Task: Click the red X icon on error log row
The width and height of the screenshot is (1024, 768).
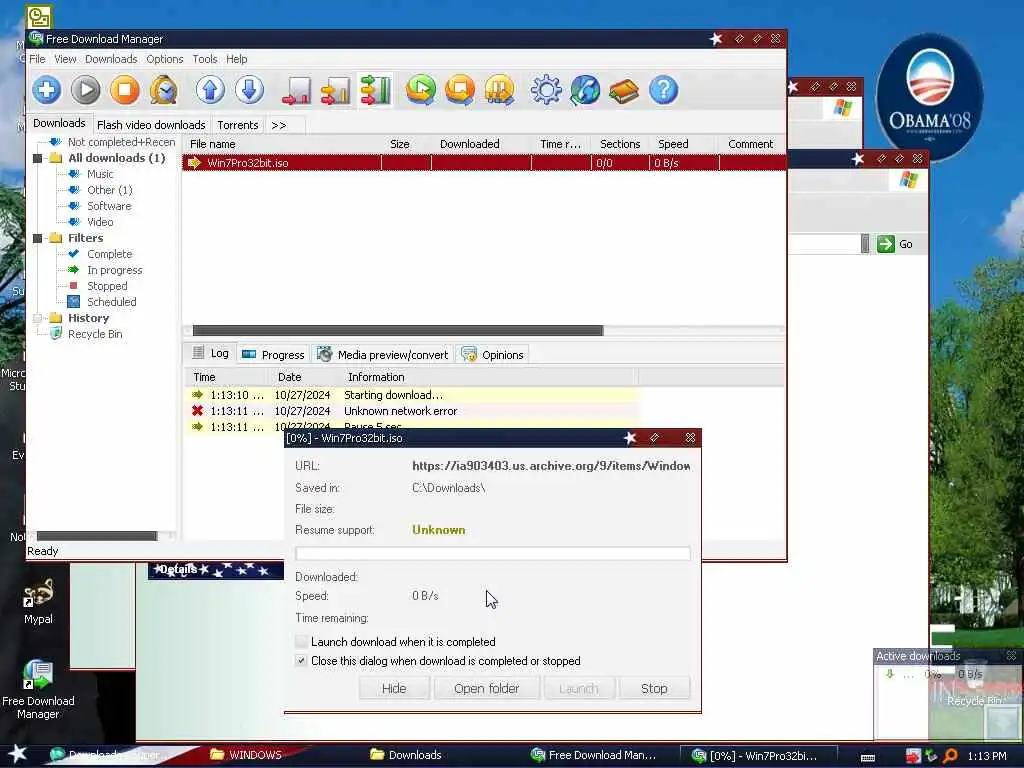Action: click(x=197, y=411)
